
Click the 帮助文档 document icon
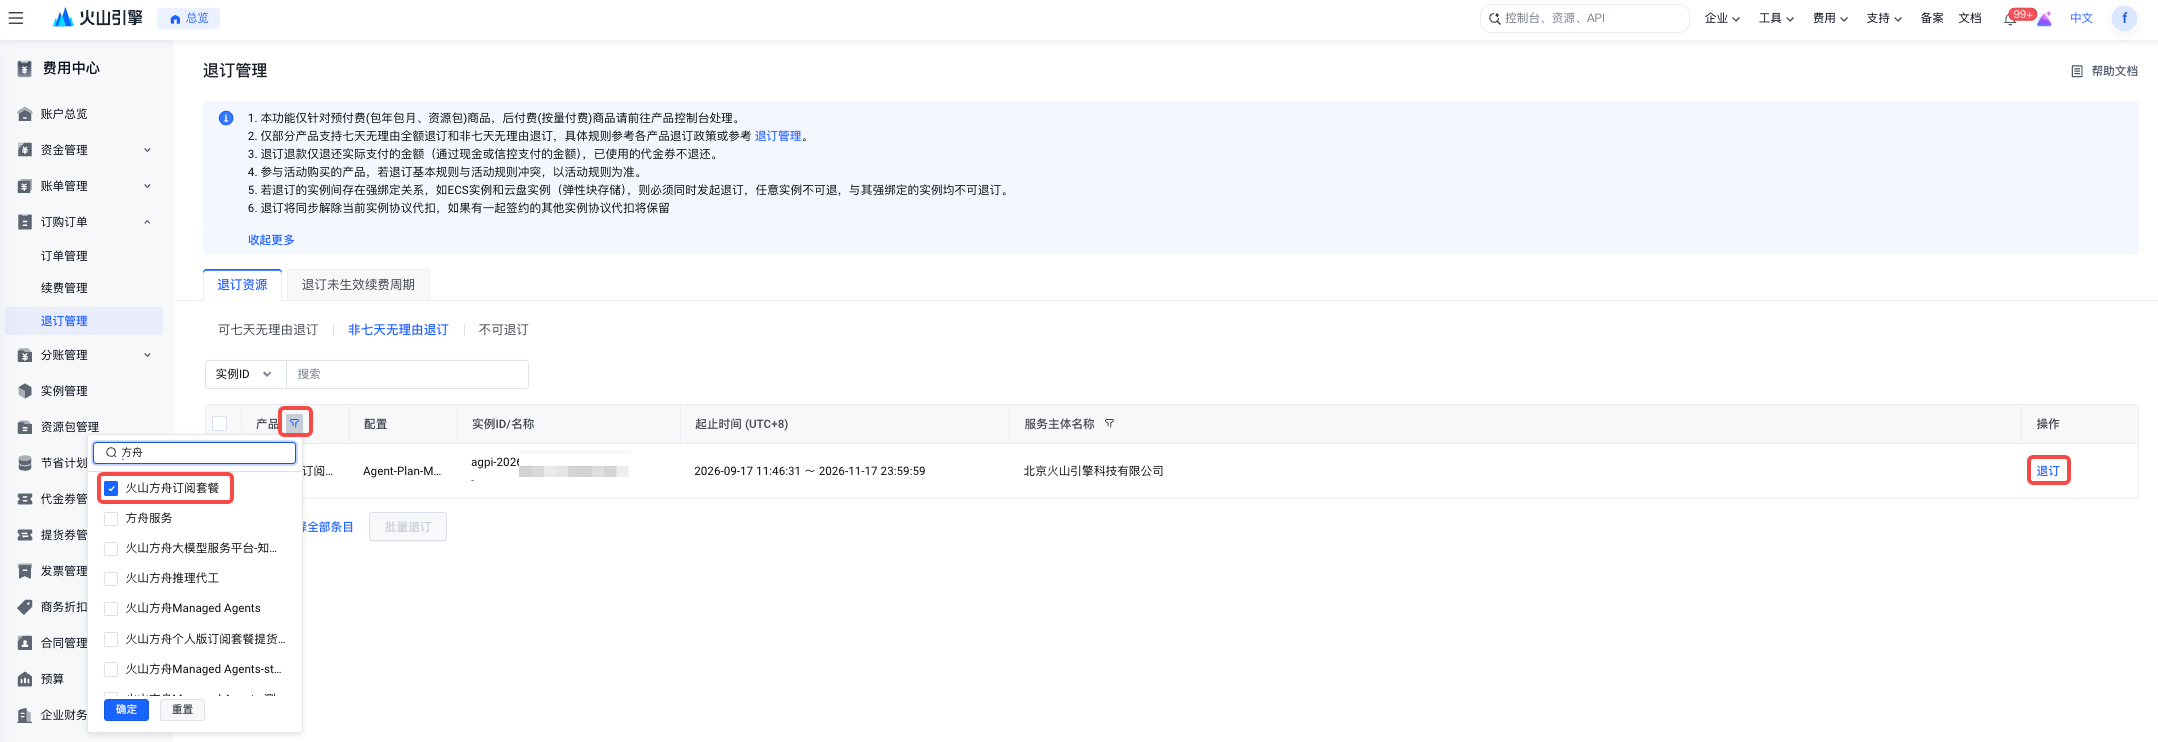point(2077,71)
